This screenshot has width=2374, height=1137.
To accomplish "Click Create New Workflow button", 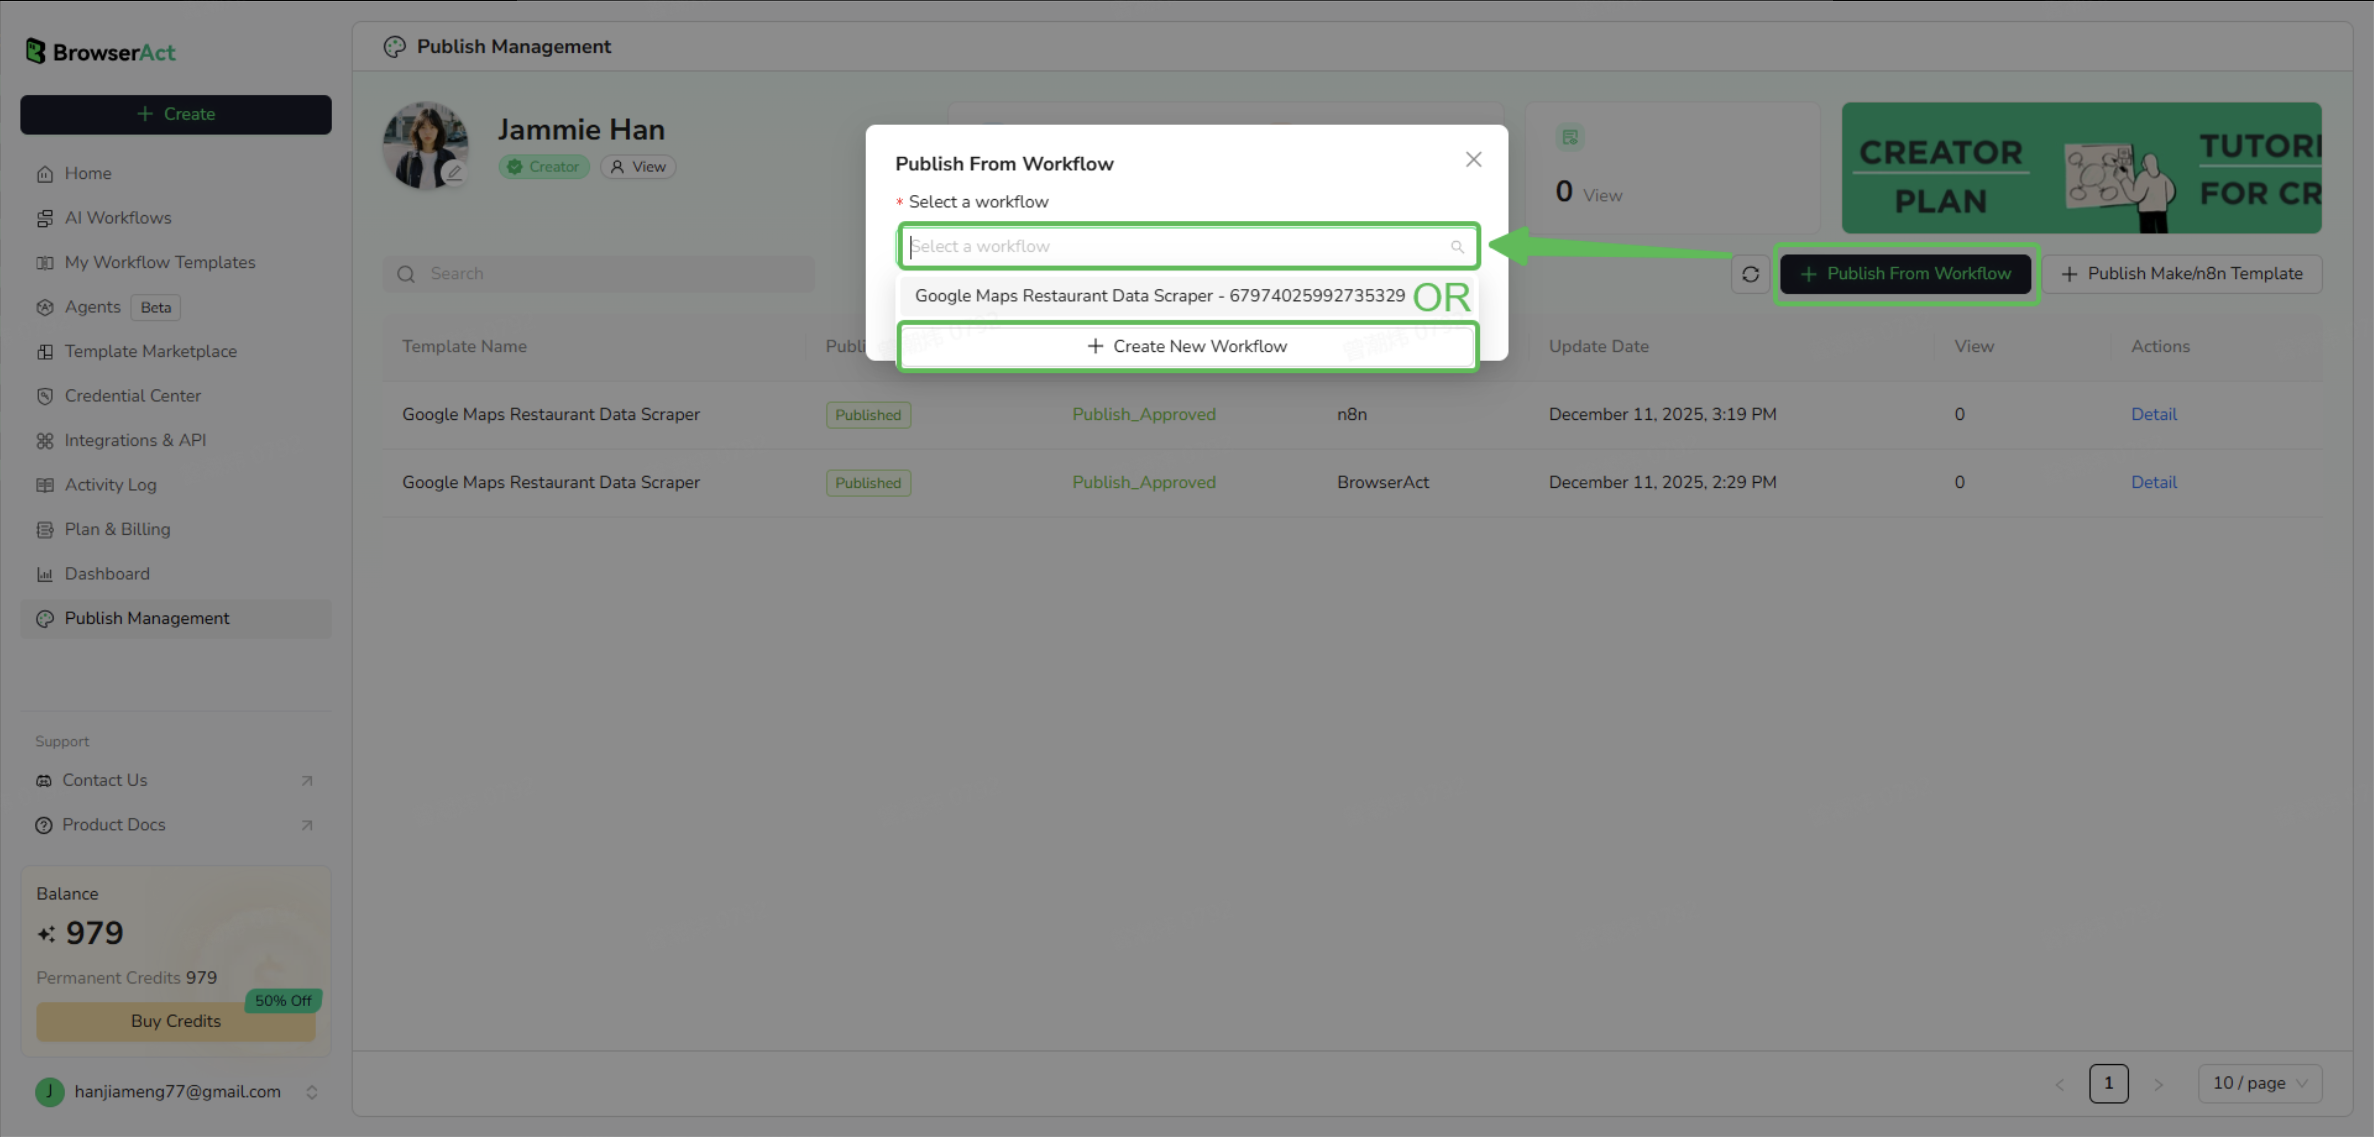I will (x=1187, y=346).
